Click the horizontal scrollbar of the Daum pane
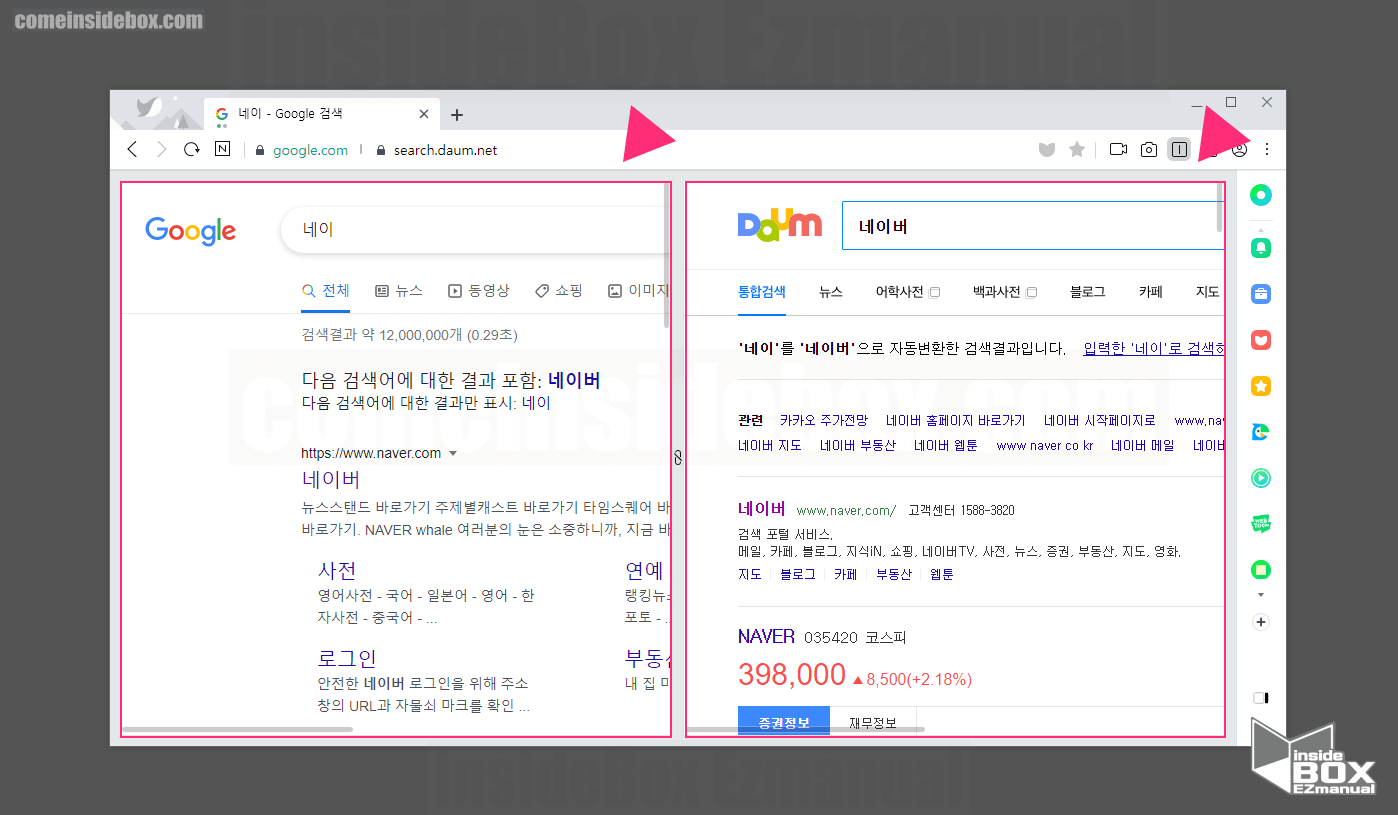 (x=806, y=730)
